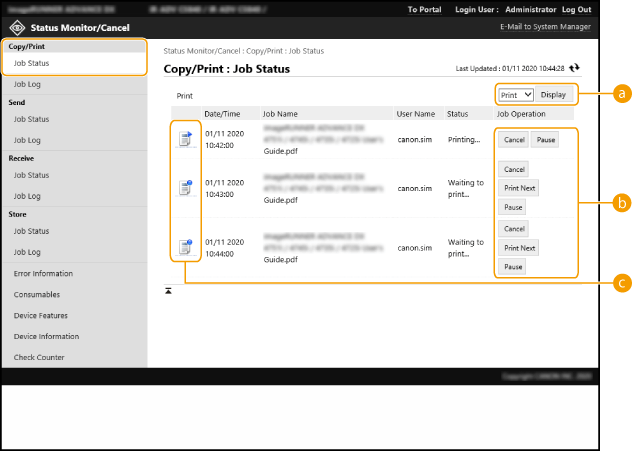Click the return-to-top arrow icon below table
Viewport: 634px width, 451px height.
coord(169,290)
